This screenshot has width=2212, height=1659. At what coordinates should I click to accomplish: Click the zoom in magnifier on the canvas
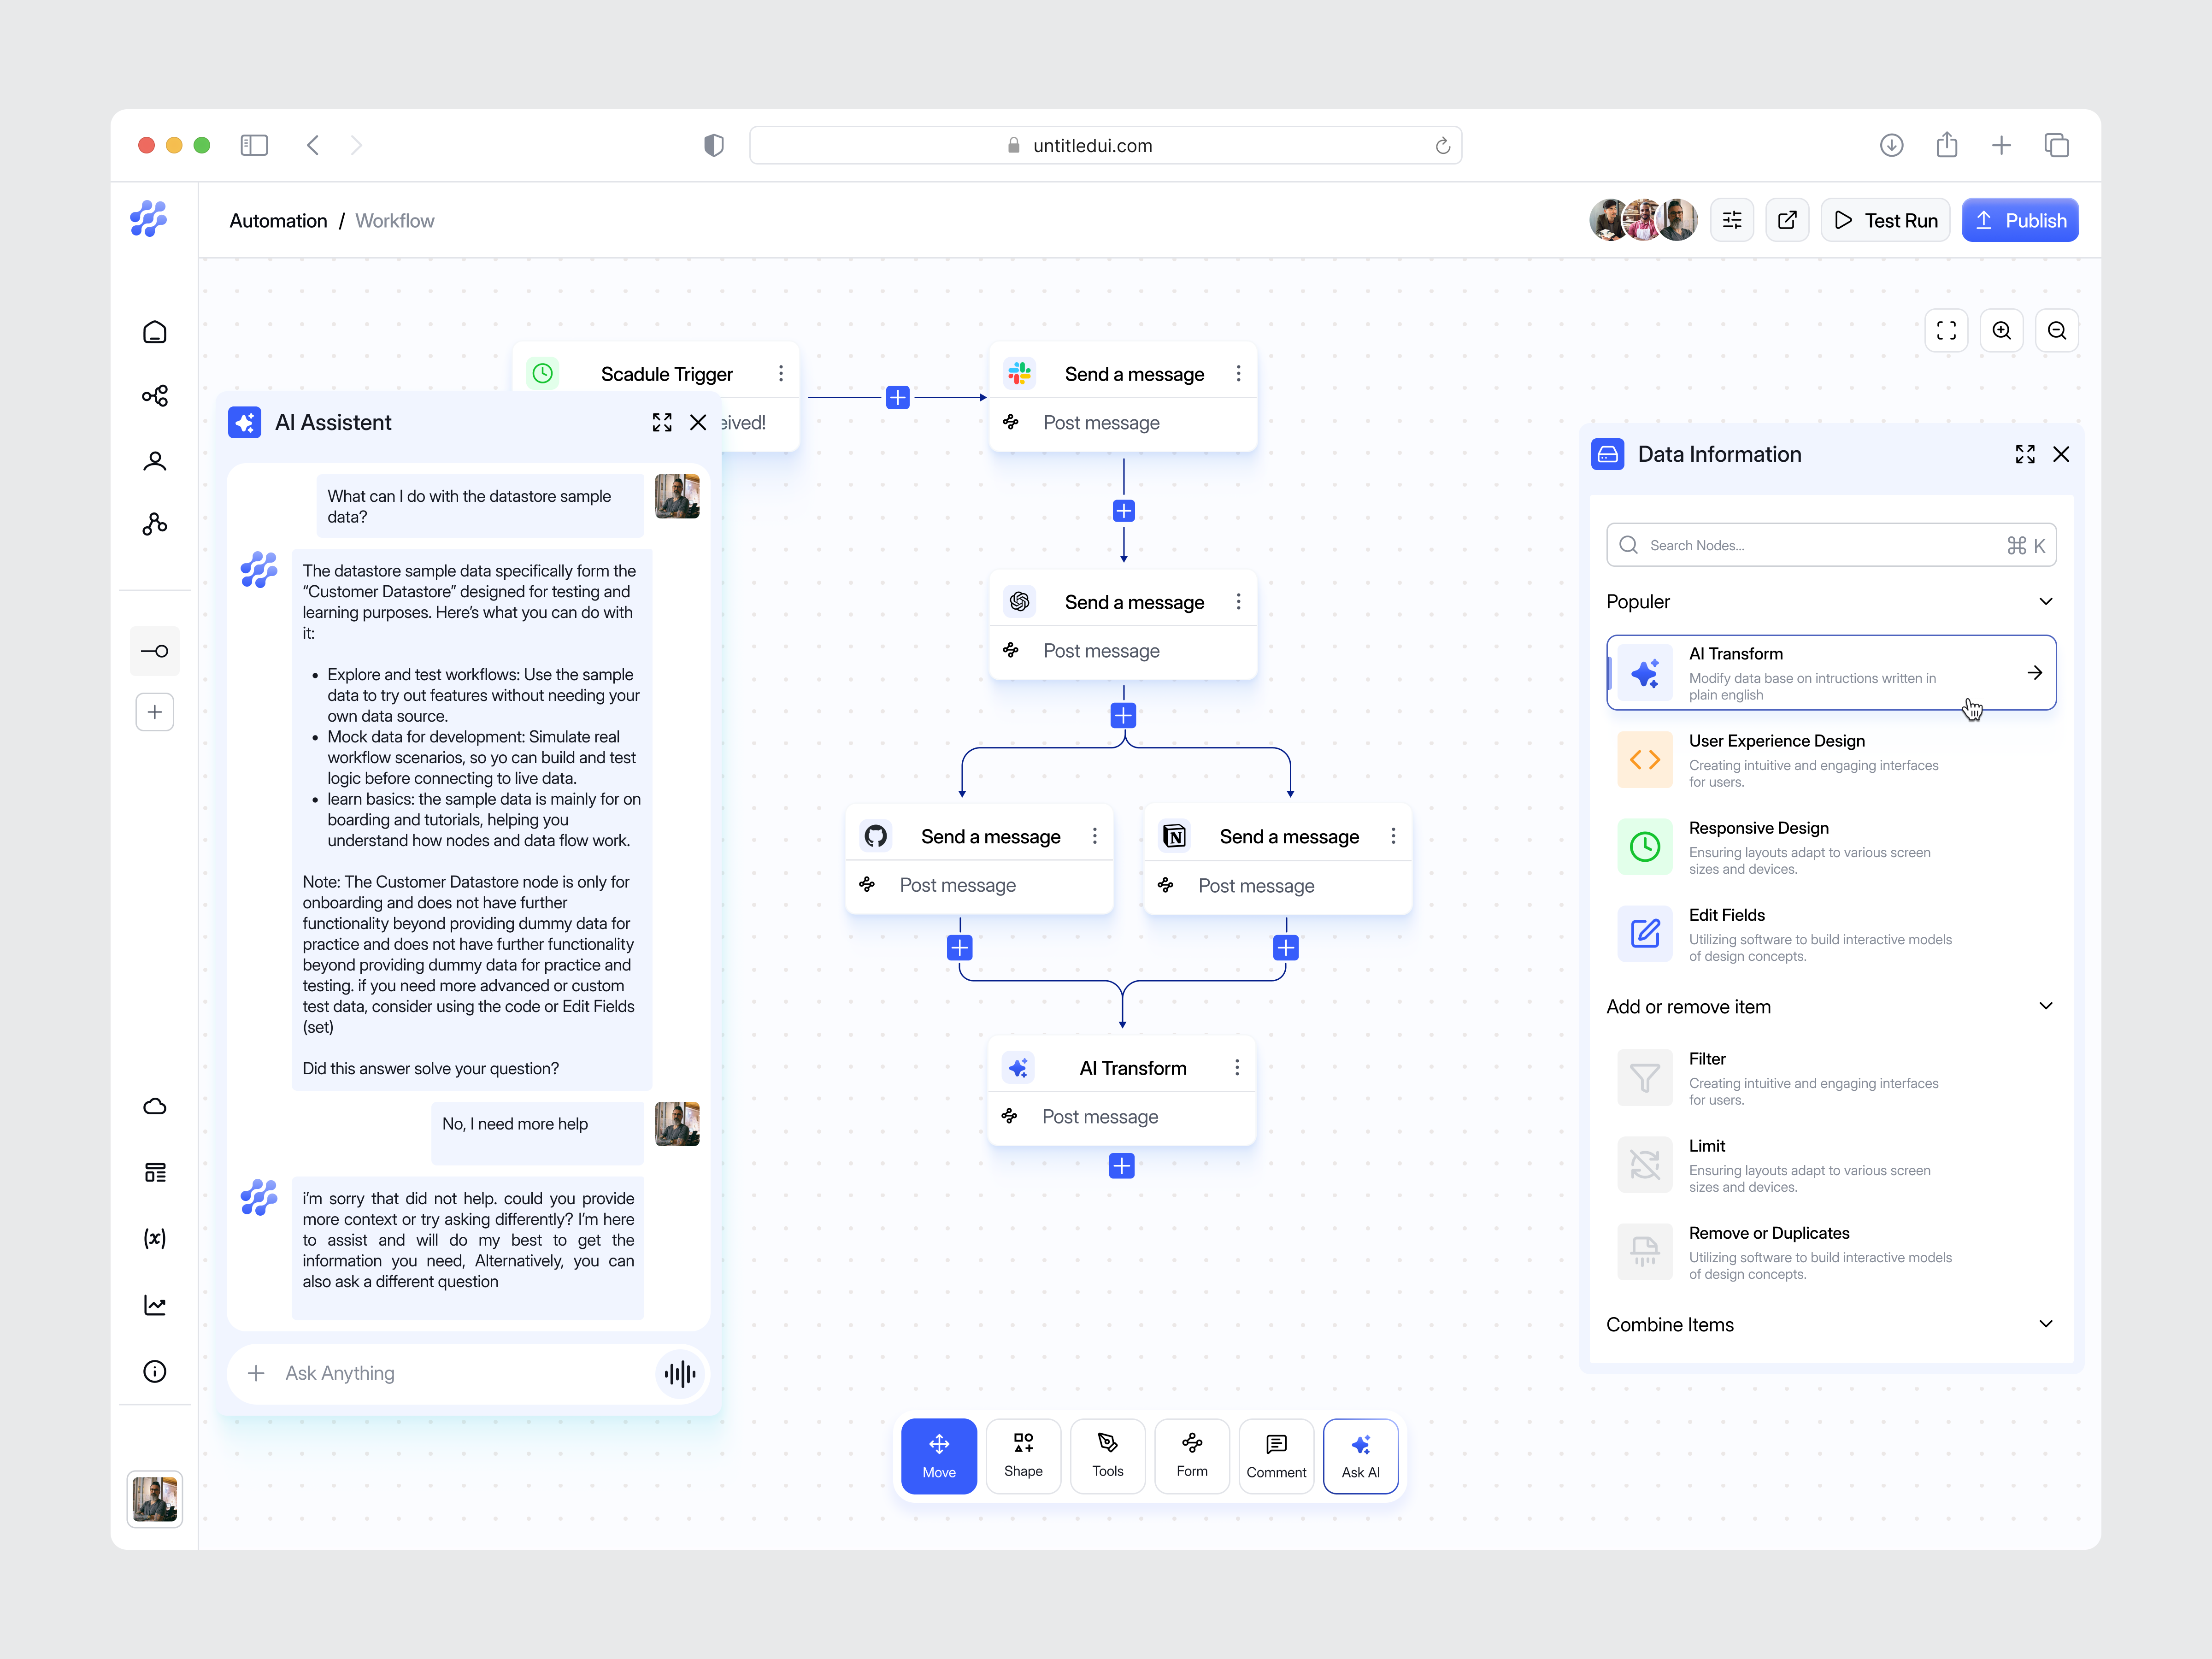2002,330
